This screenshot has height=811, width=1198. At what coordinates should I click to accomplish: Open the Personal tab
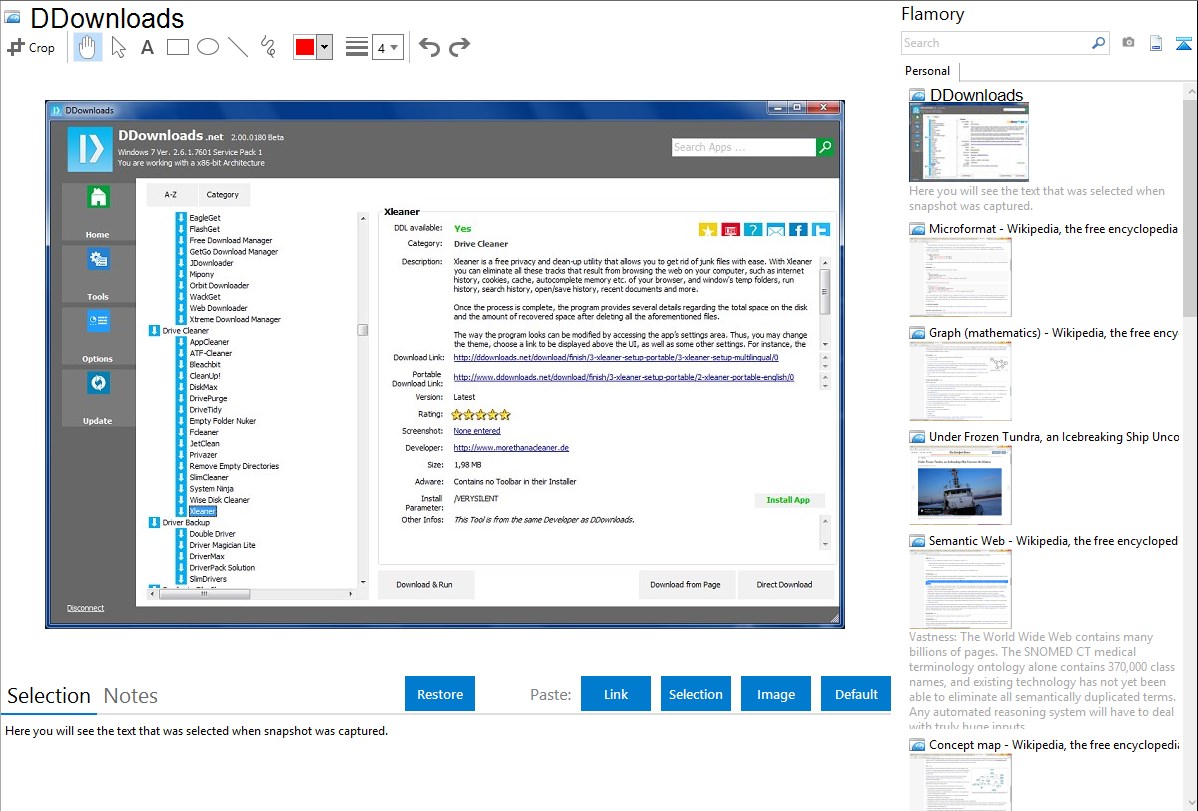coord(928,71)
